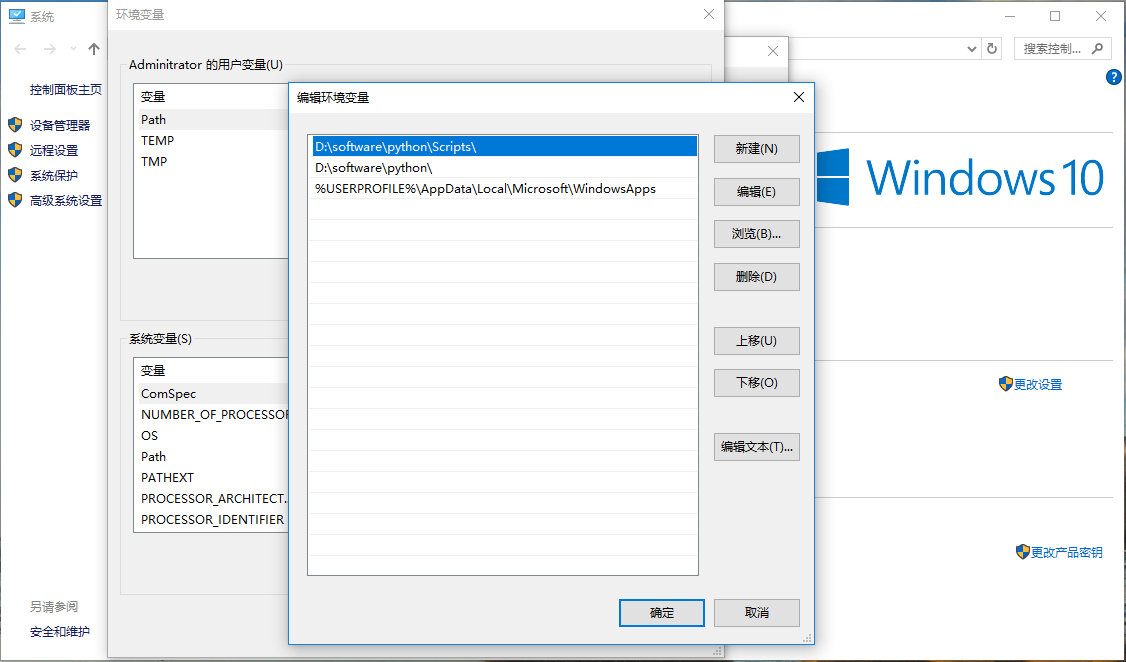Click the shield icon beside 更改设置
Image resolution: width=1126 pixels, height=662 pixels.
pyautogui.click(x=1005, y=384)
